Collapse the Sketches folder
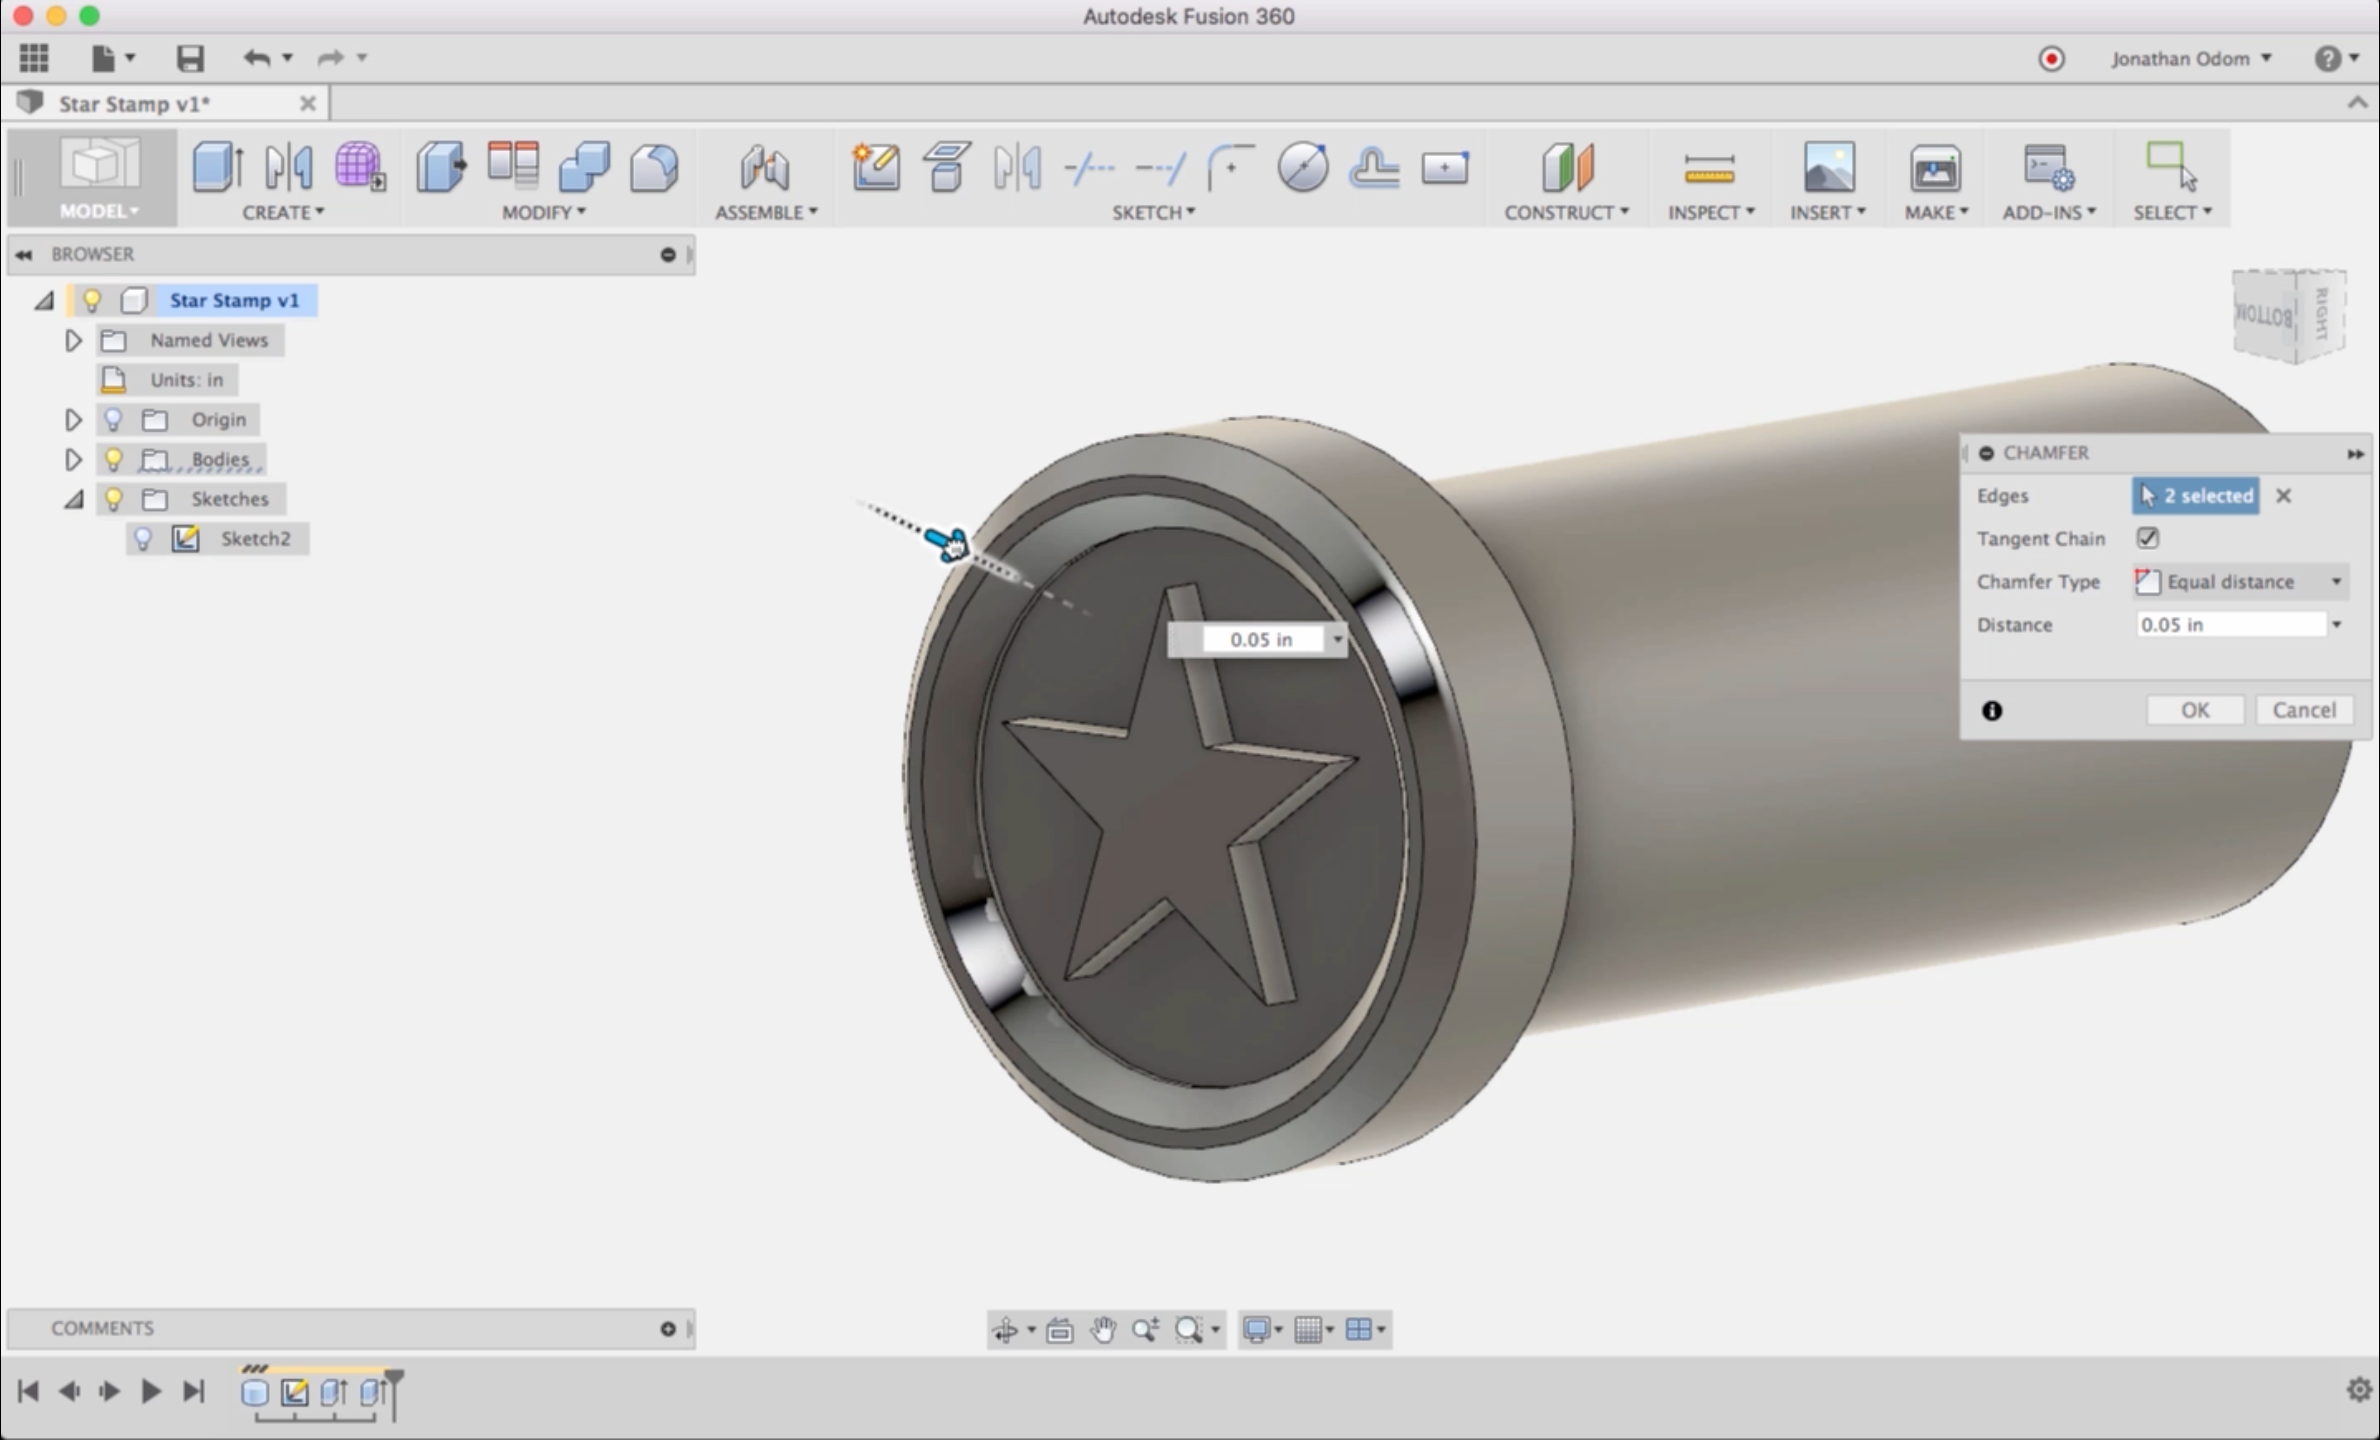Viewport: 2380px width, 1440px height. point(73,499)
